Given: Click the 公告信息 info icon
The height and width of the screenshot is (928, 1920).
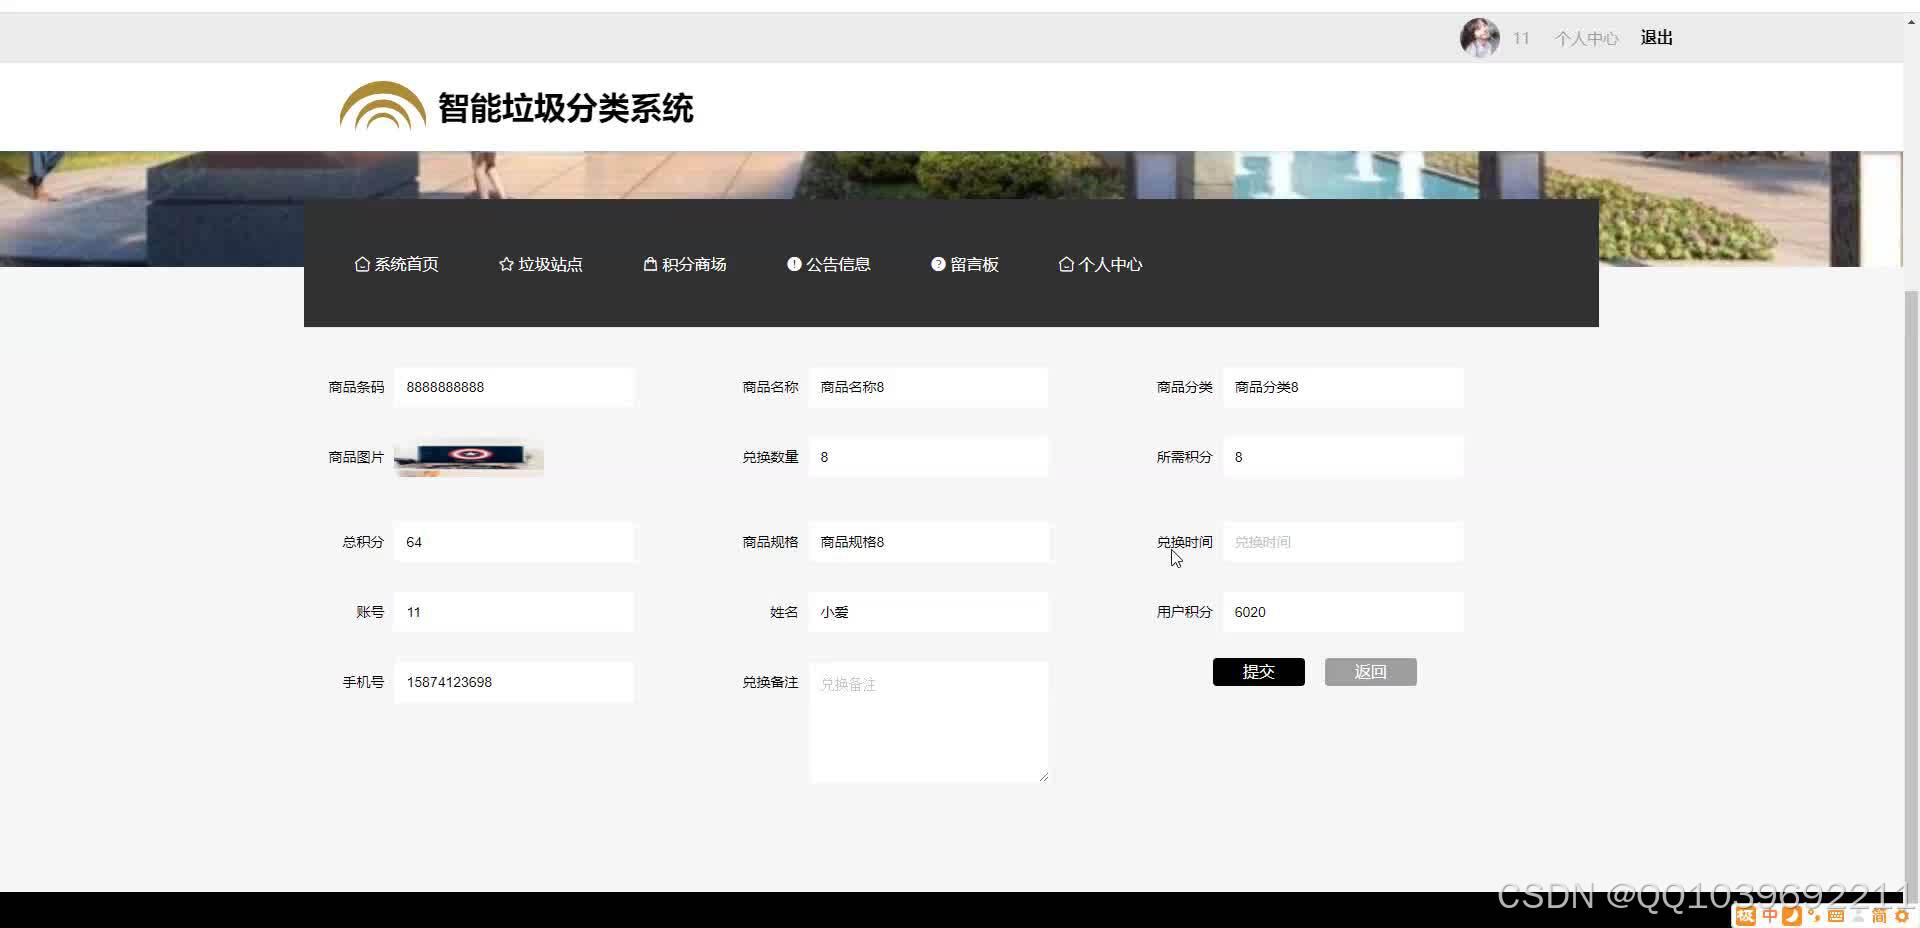Looking at the screenshot, I should [794, 264].
